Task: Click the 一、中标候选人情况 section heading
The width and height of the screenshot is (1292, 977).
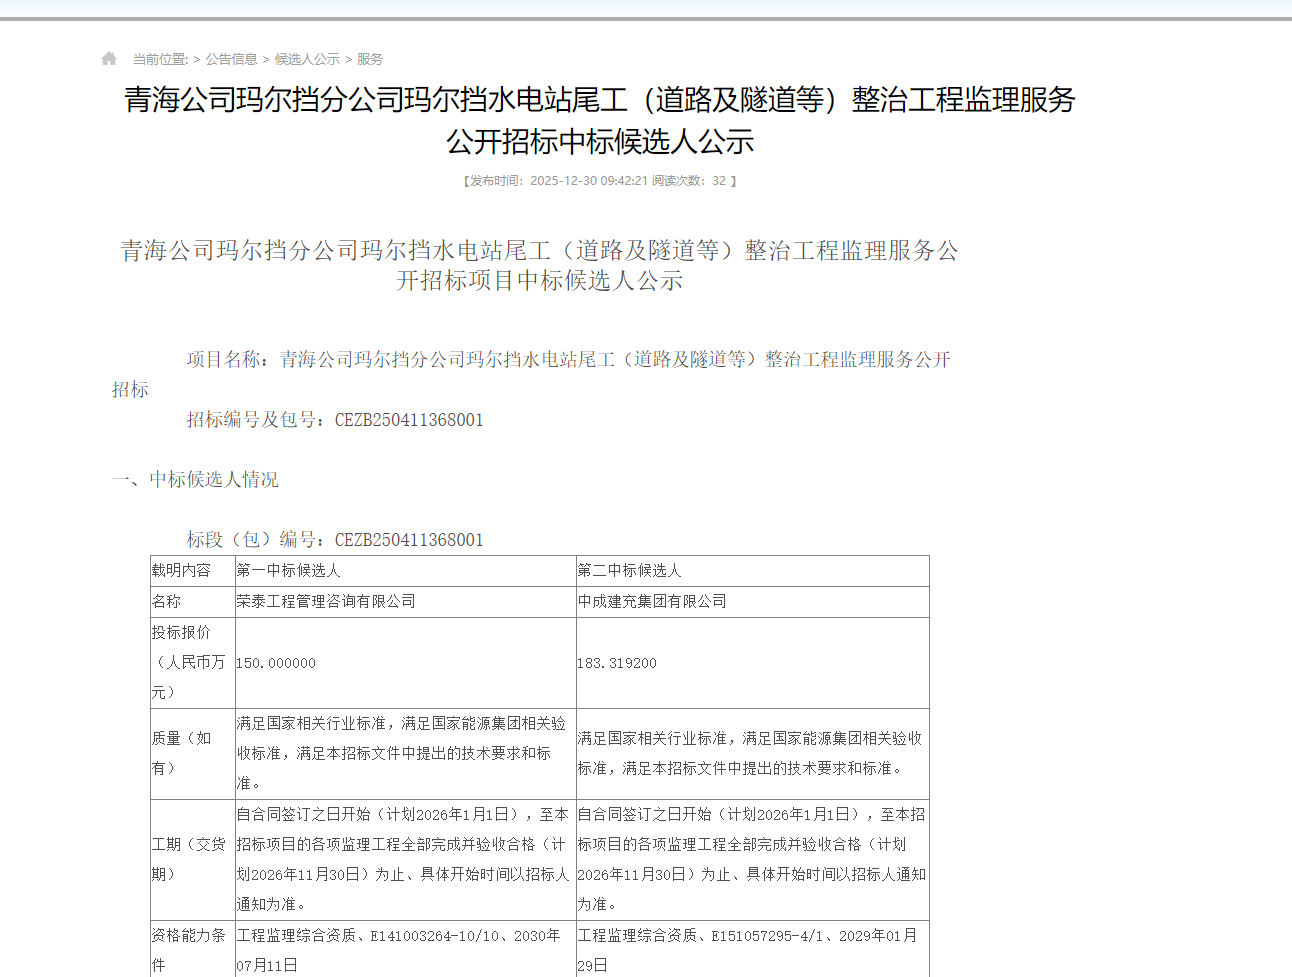Action: (x=195, y=480)
